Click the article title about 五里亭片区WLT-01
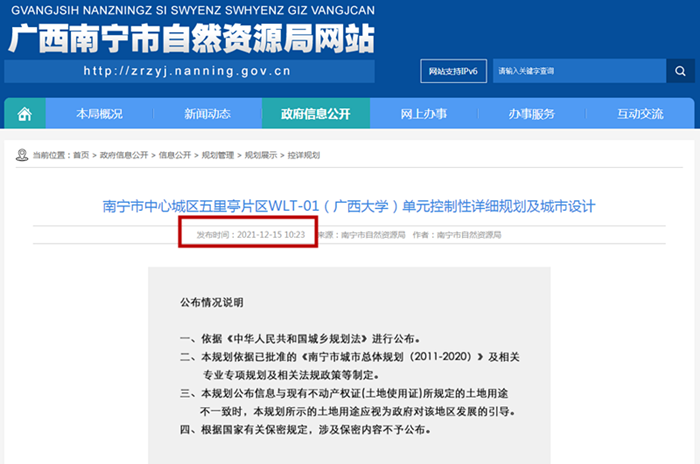The height and width of the screenshot is (464, 700). point(349,206)
